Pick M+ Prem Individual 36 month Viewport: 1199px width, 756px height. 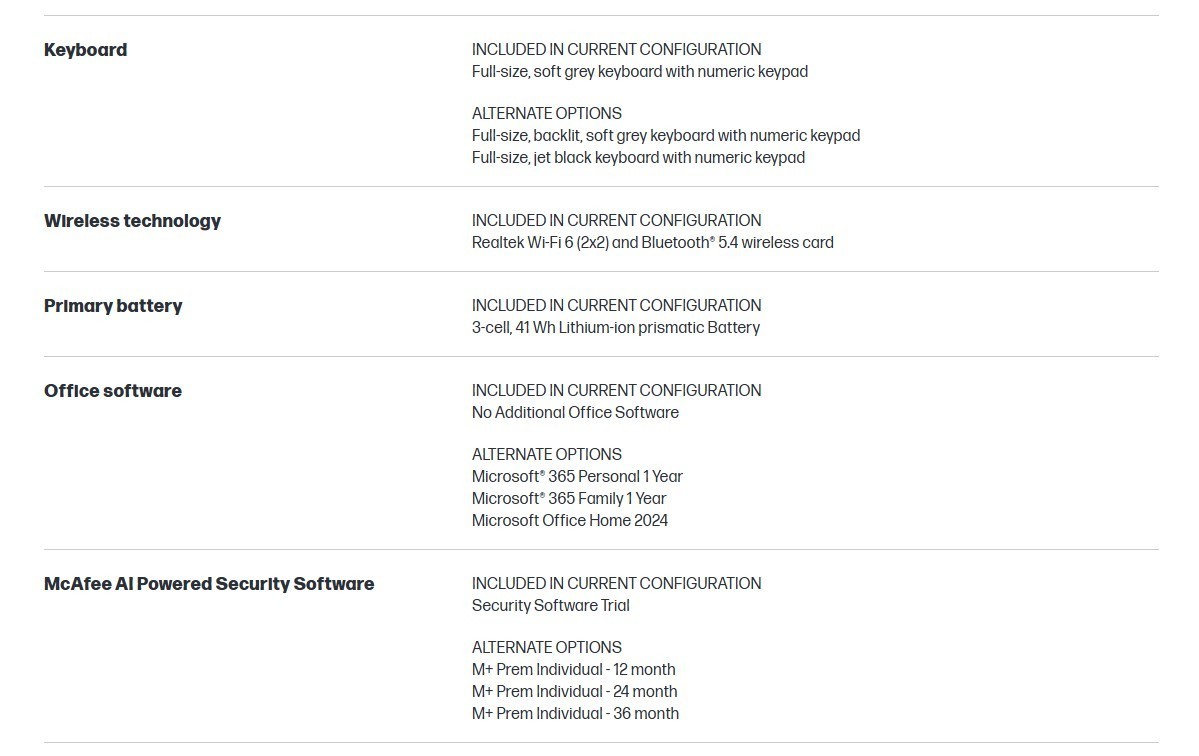575,714
